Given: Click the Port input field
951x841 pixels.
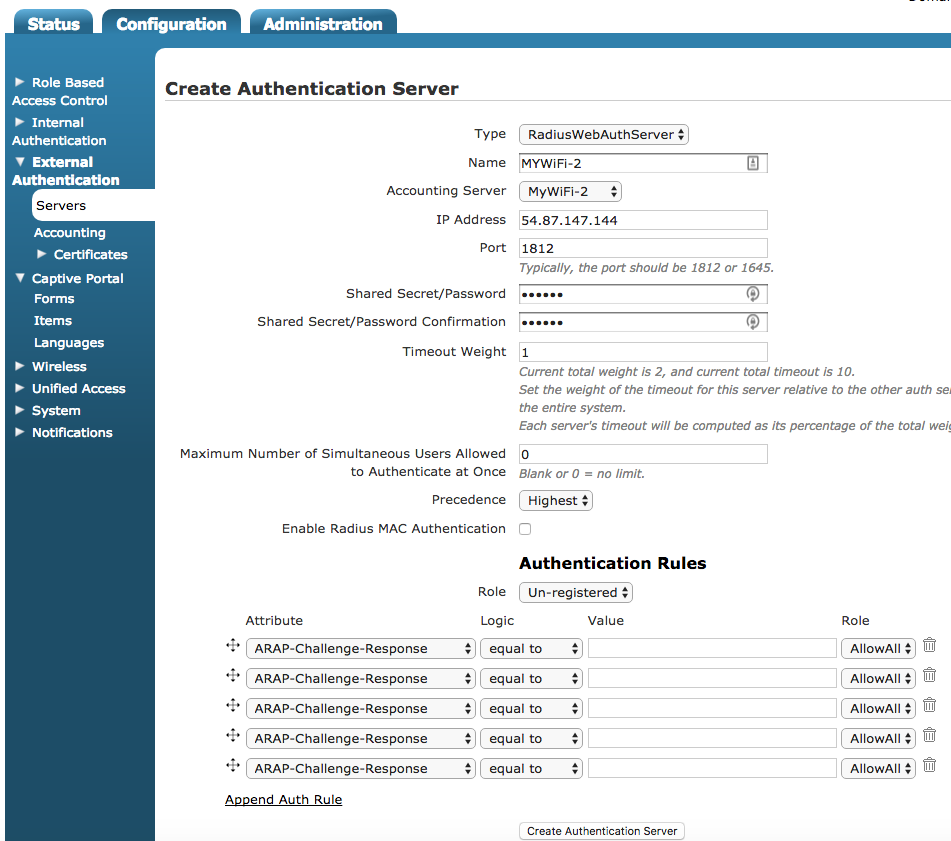Looking at the screenshot, I should [x=643, y=248].
